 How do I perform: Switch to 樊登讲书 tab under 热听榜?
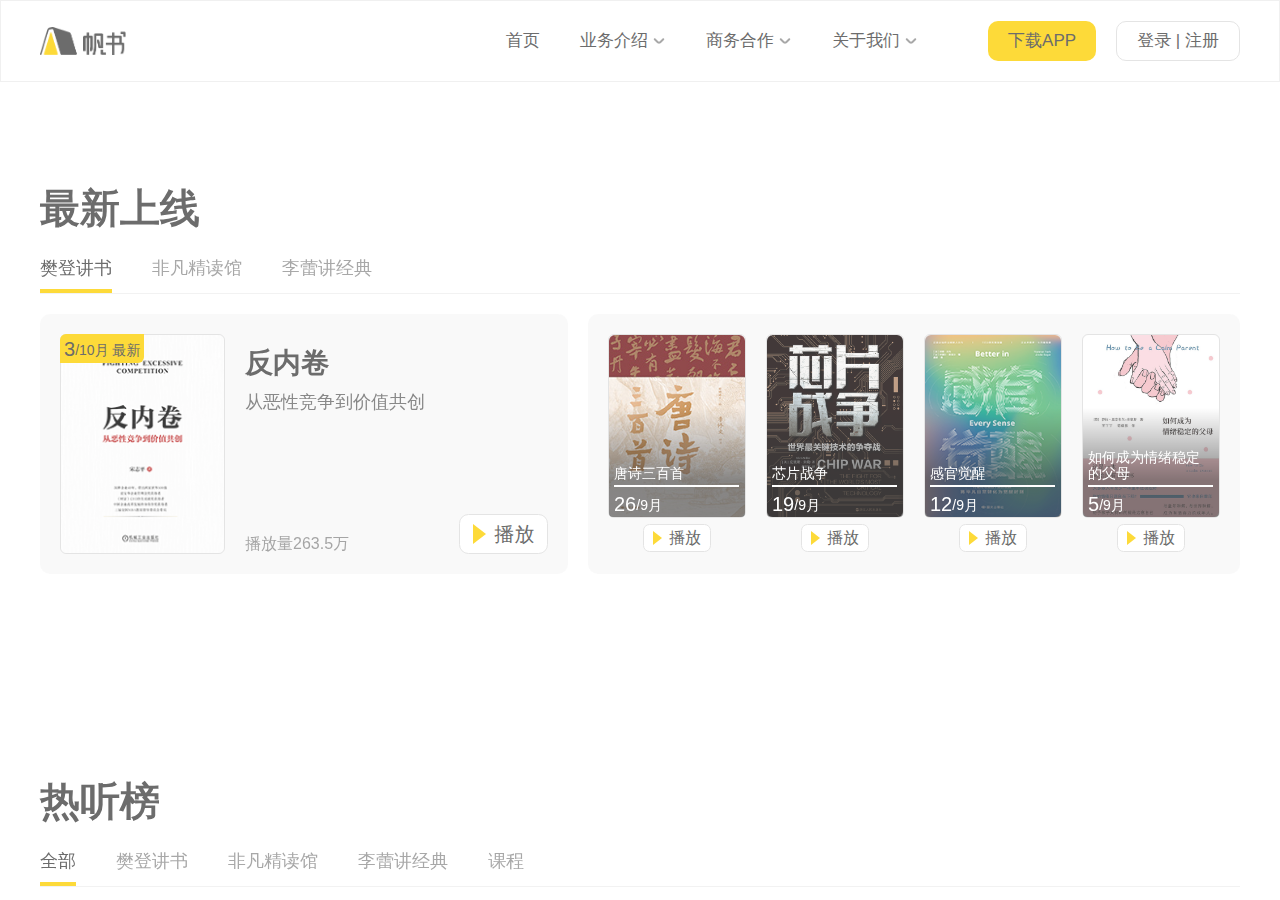point(152,861)
